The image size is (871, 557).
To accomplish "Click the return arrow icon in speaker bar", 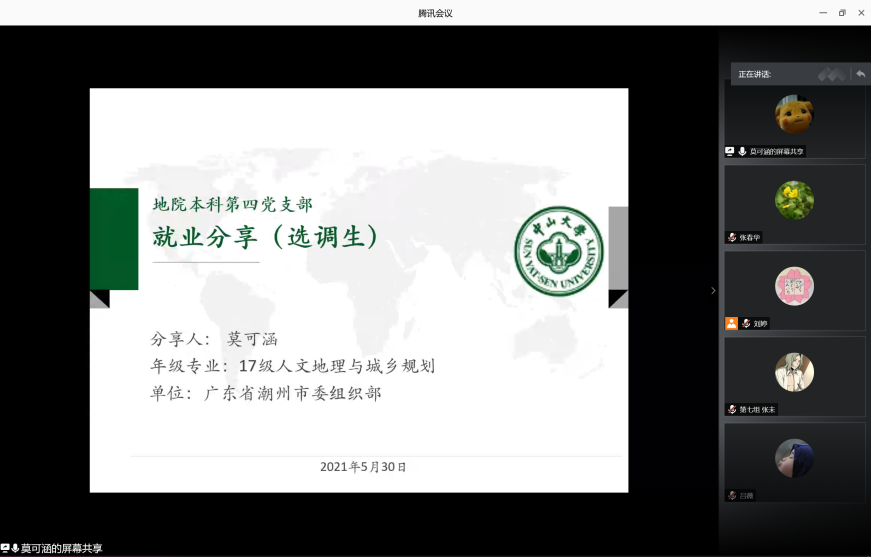I will pyautogui.click(x=860, y=74).
